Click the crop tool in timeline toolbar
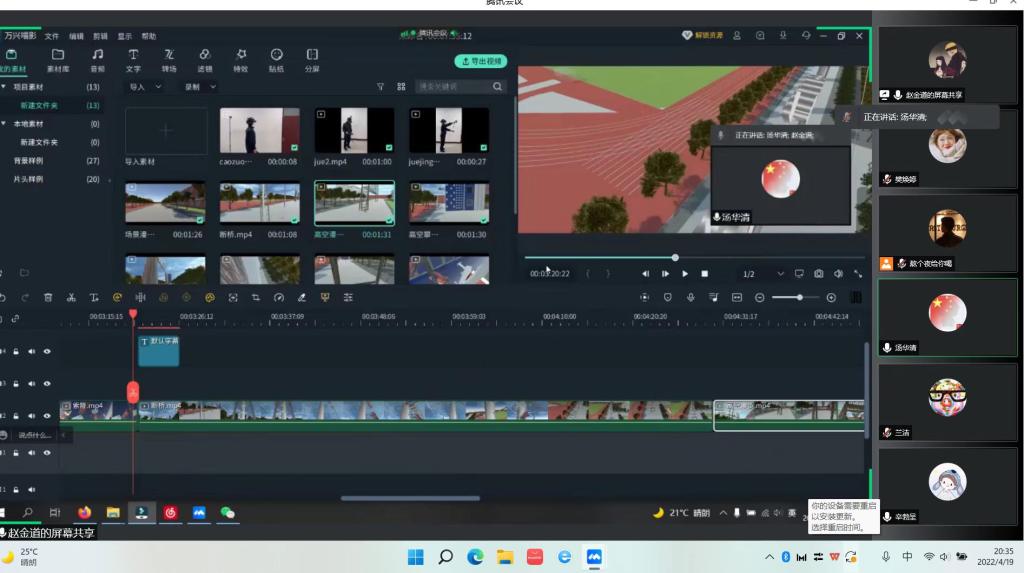The width and height of the screenshot is (1024, 573). 256,297
